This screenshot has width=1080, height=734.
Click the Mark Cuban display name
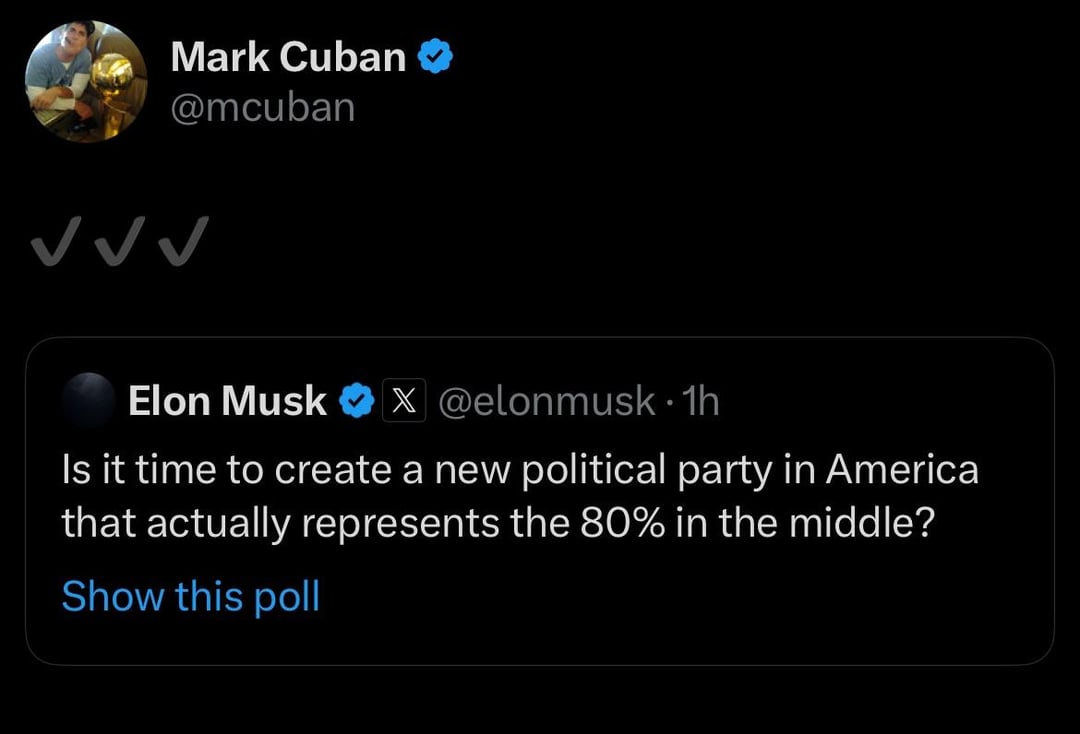[288, 58]
